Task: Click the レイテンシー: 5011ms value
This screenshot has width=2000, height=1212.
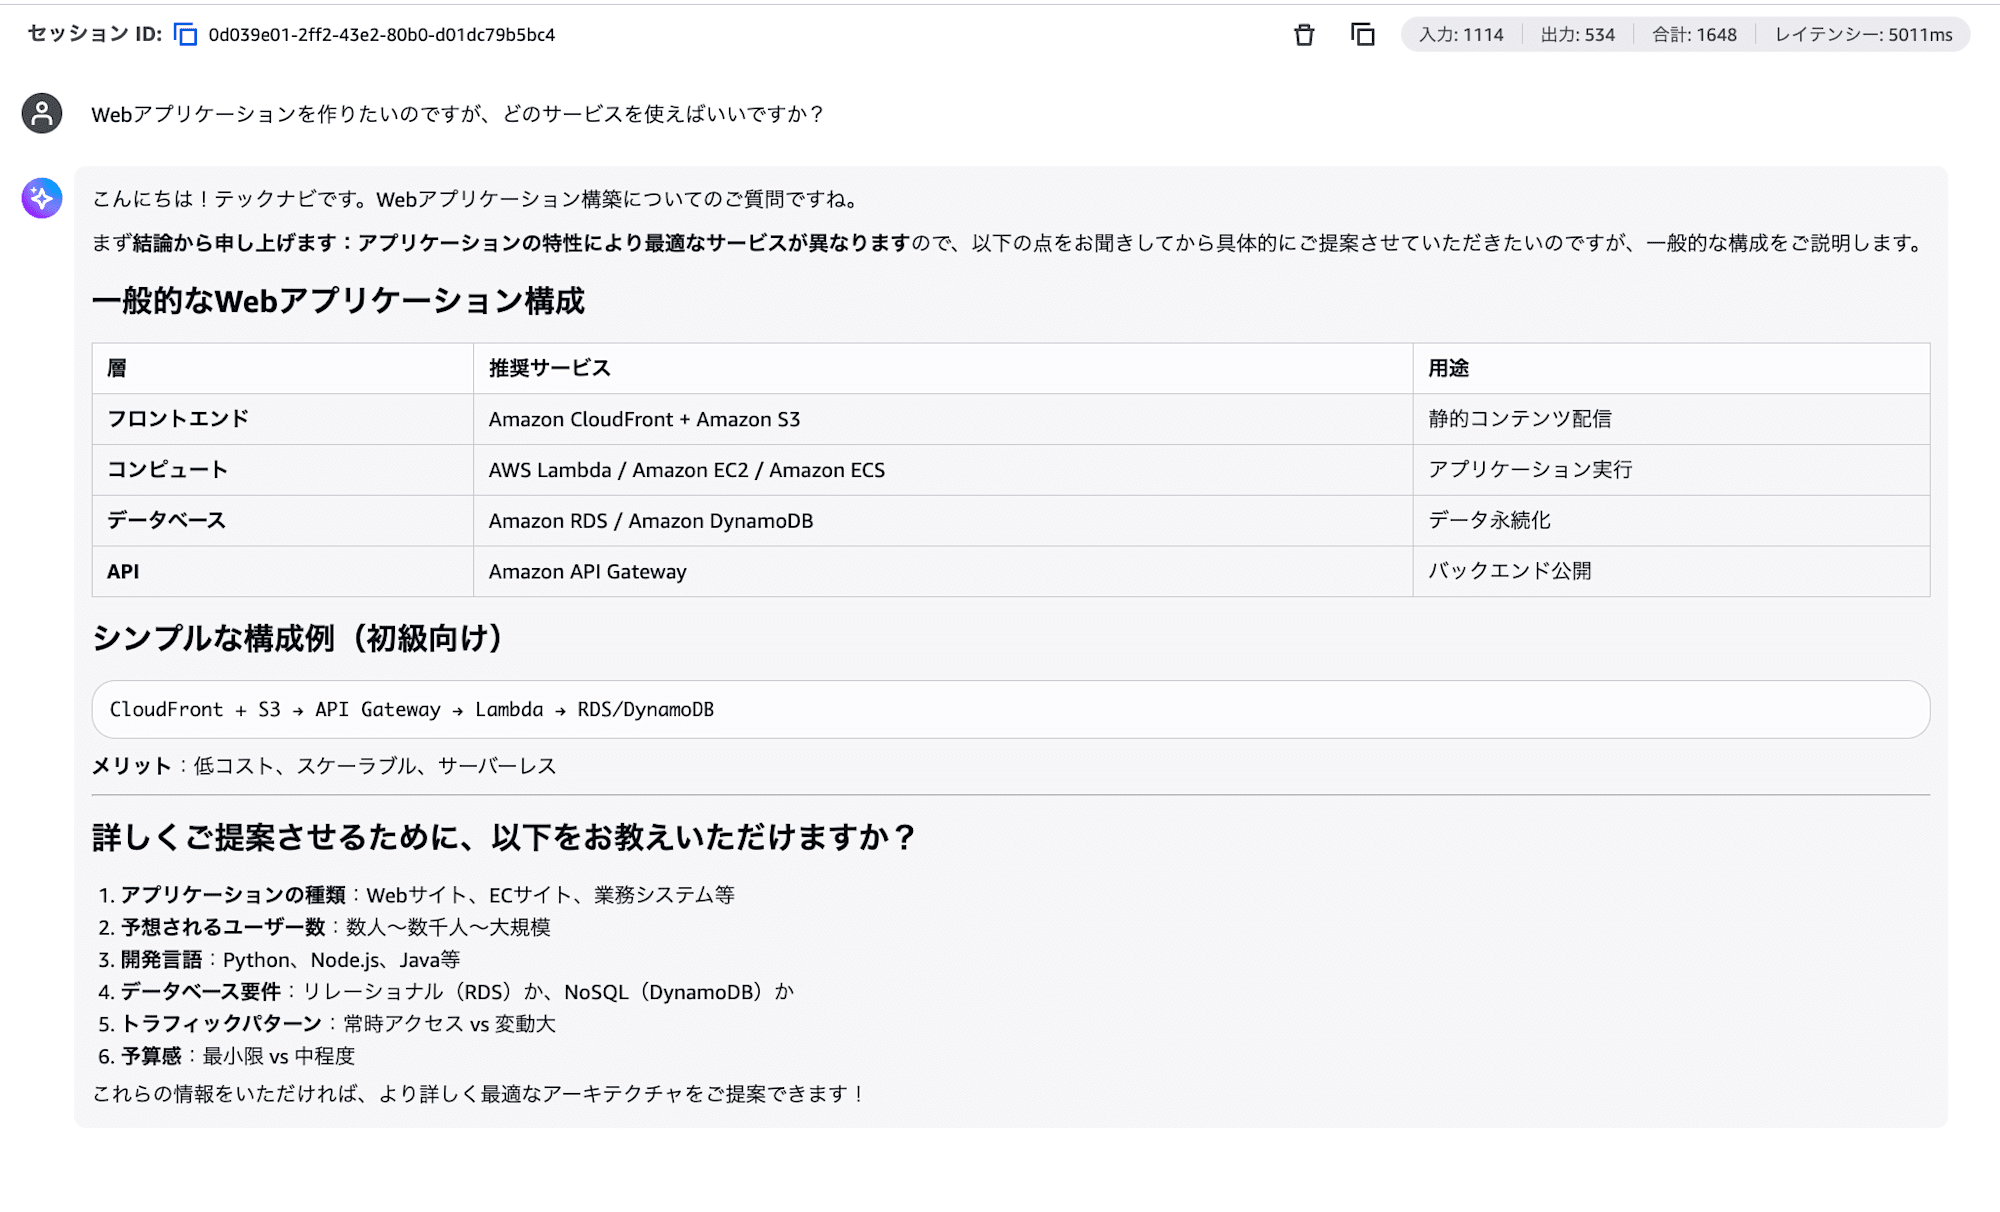Action: [1864, 35]
